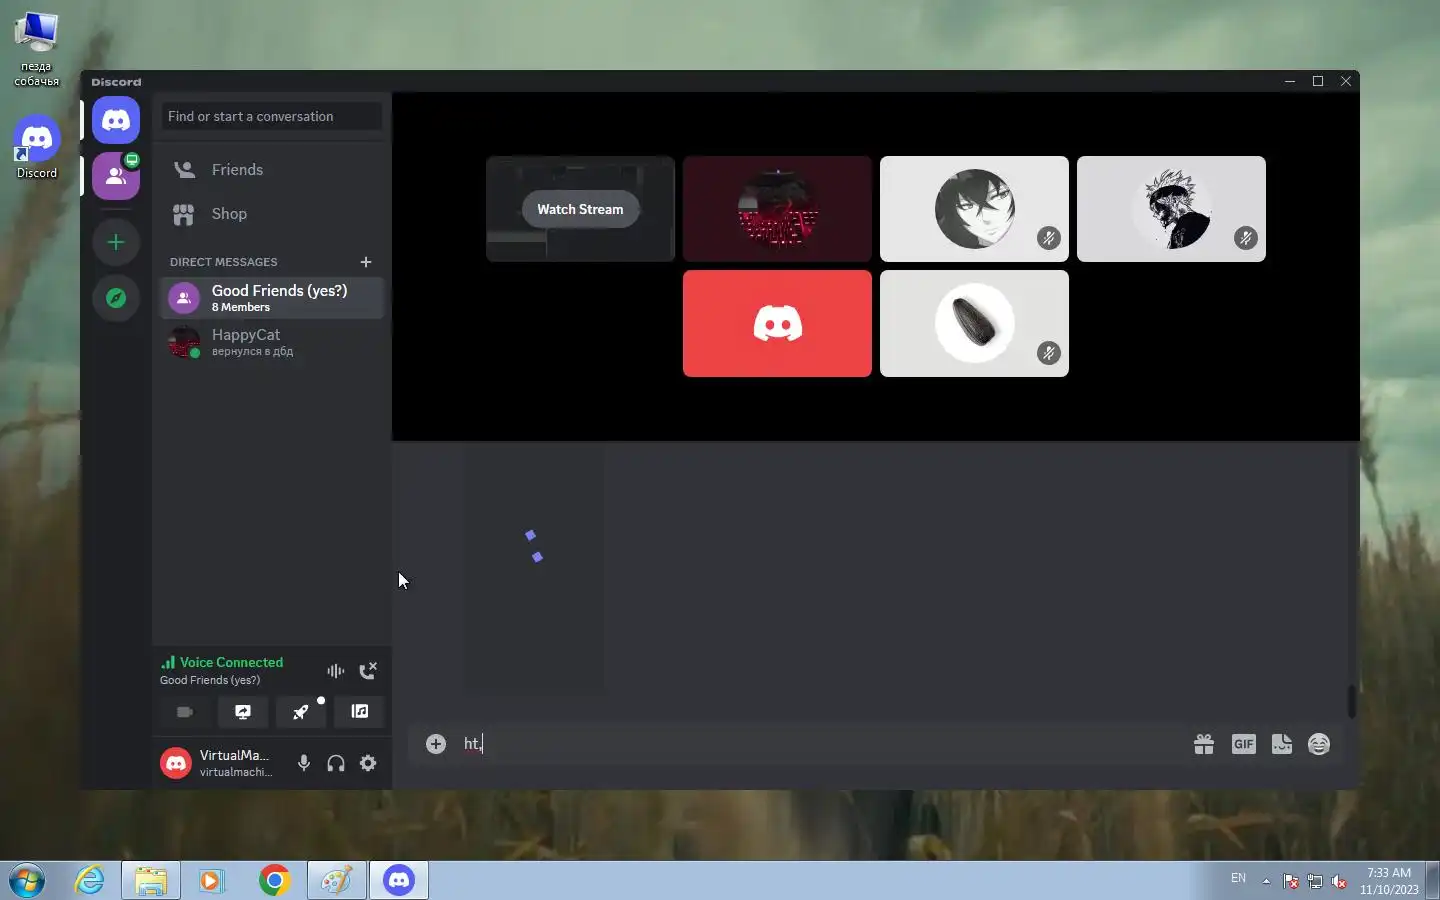Open the emoji picker
Screen dimensions: 1440x900
pyautogui.click(x=1319, y=744)
